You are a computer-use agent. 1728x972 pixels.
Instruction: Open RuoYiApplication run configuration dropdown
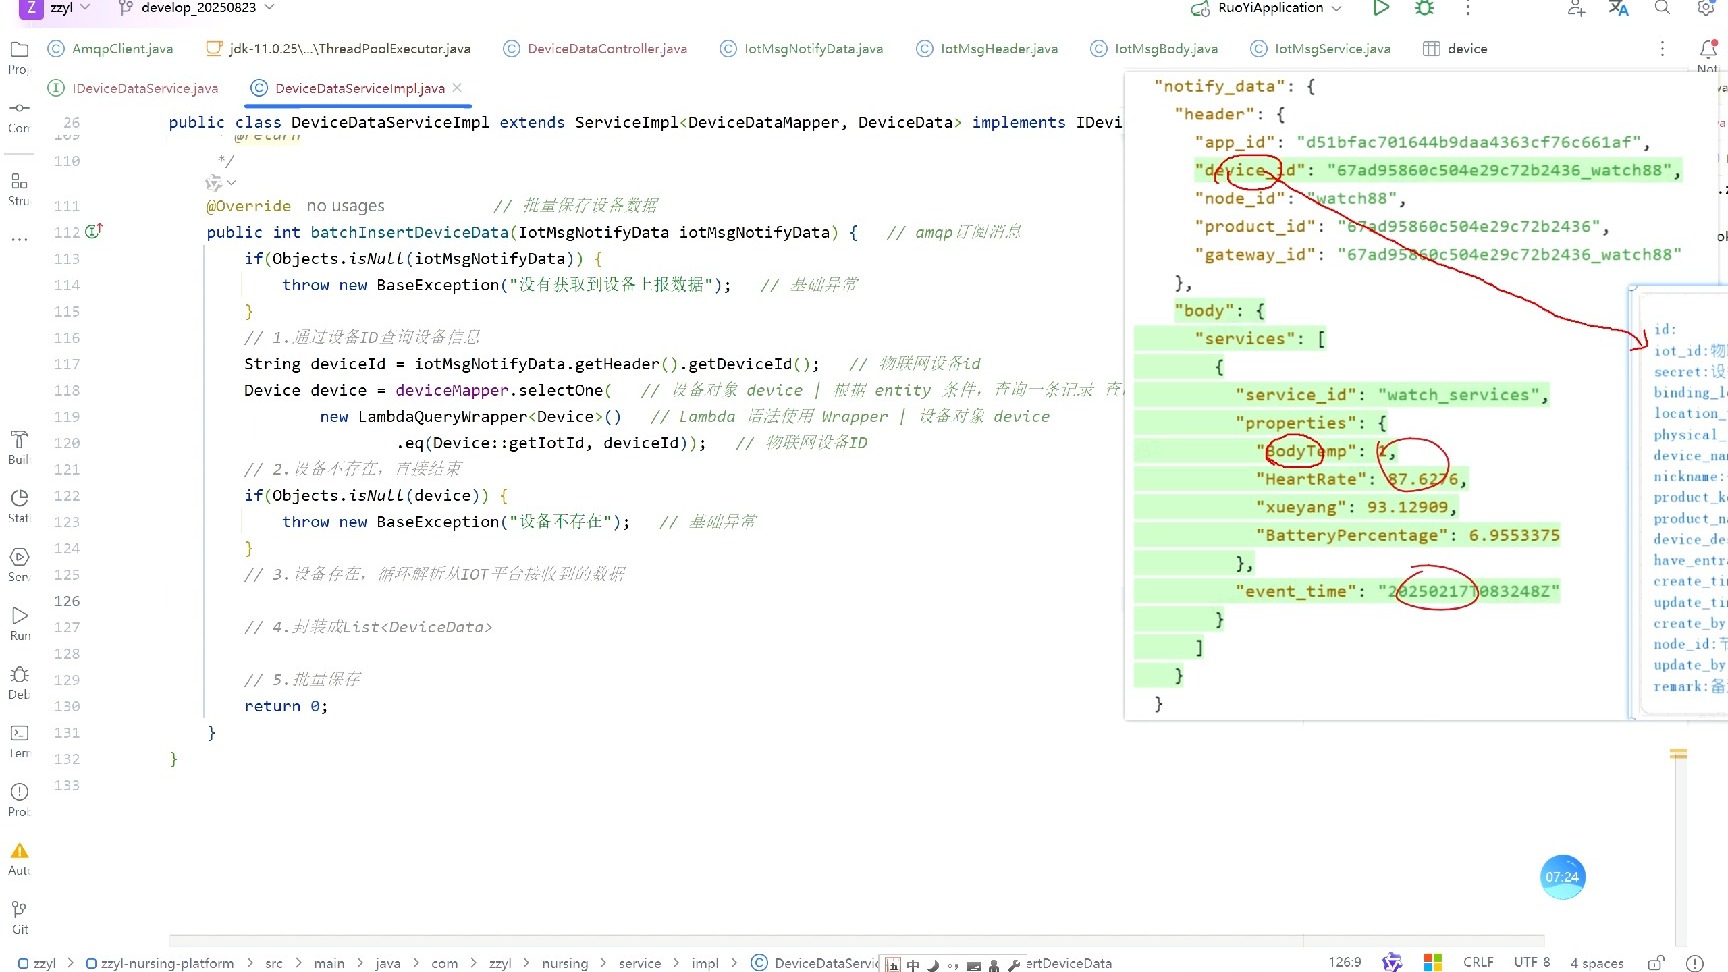click(1266, 8)
